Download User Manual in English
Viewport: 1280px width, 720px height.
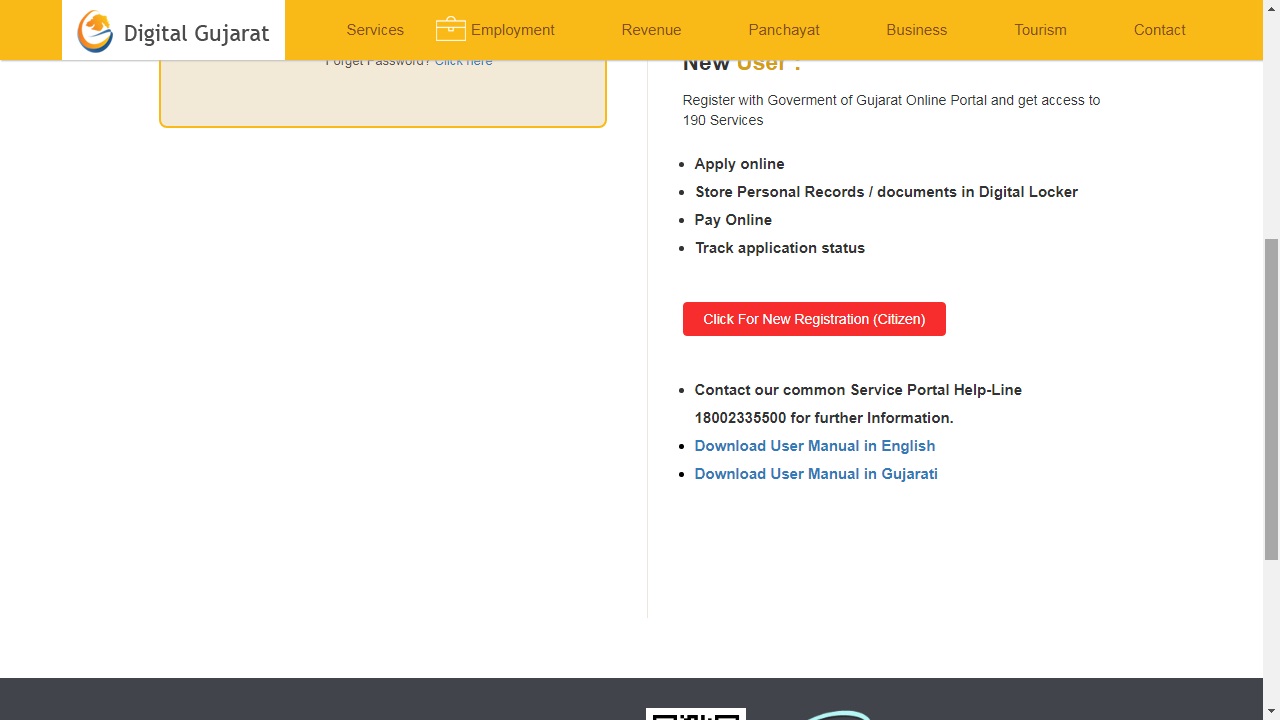point(814,445)
